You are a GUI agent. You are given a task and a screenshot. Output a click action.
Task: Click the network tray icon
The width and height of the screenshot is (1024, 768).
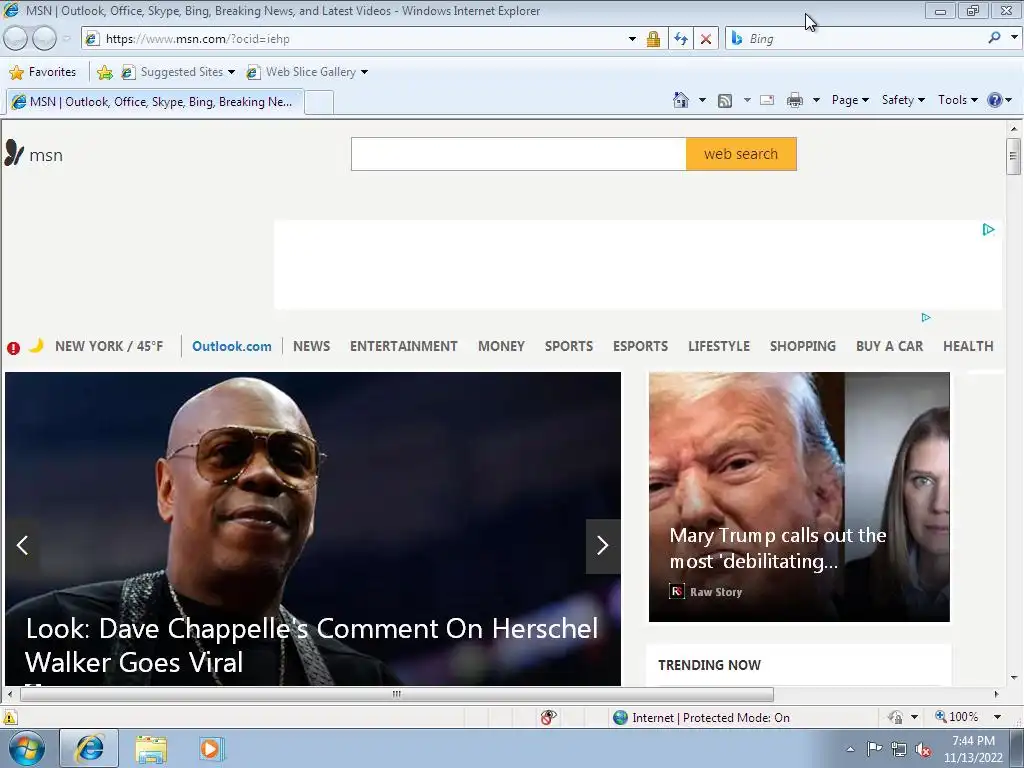coord(899,749)
